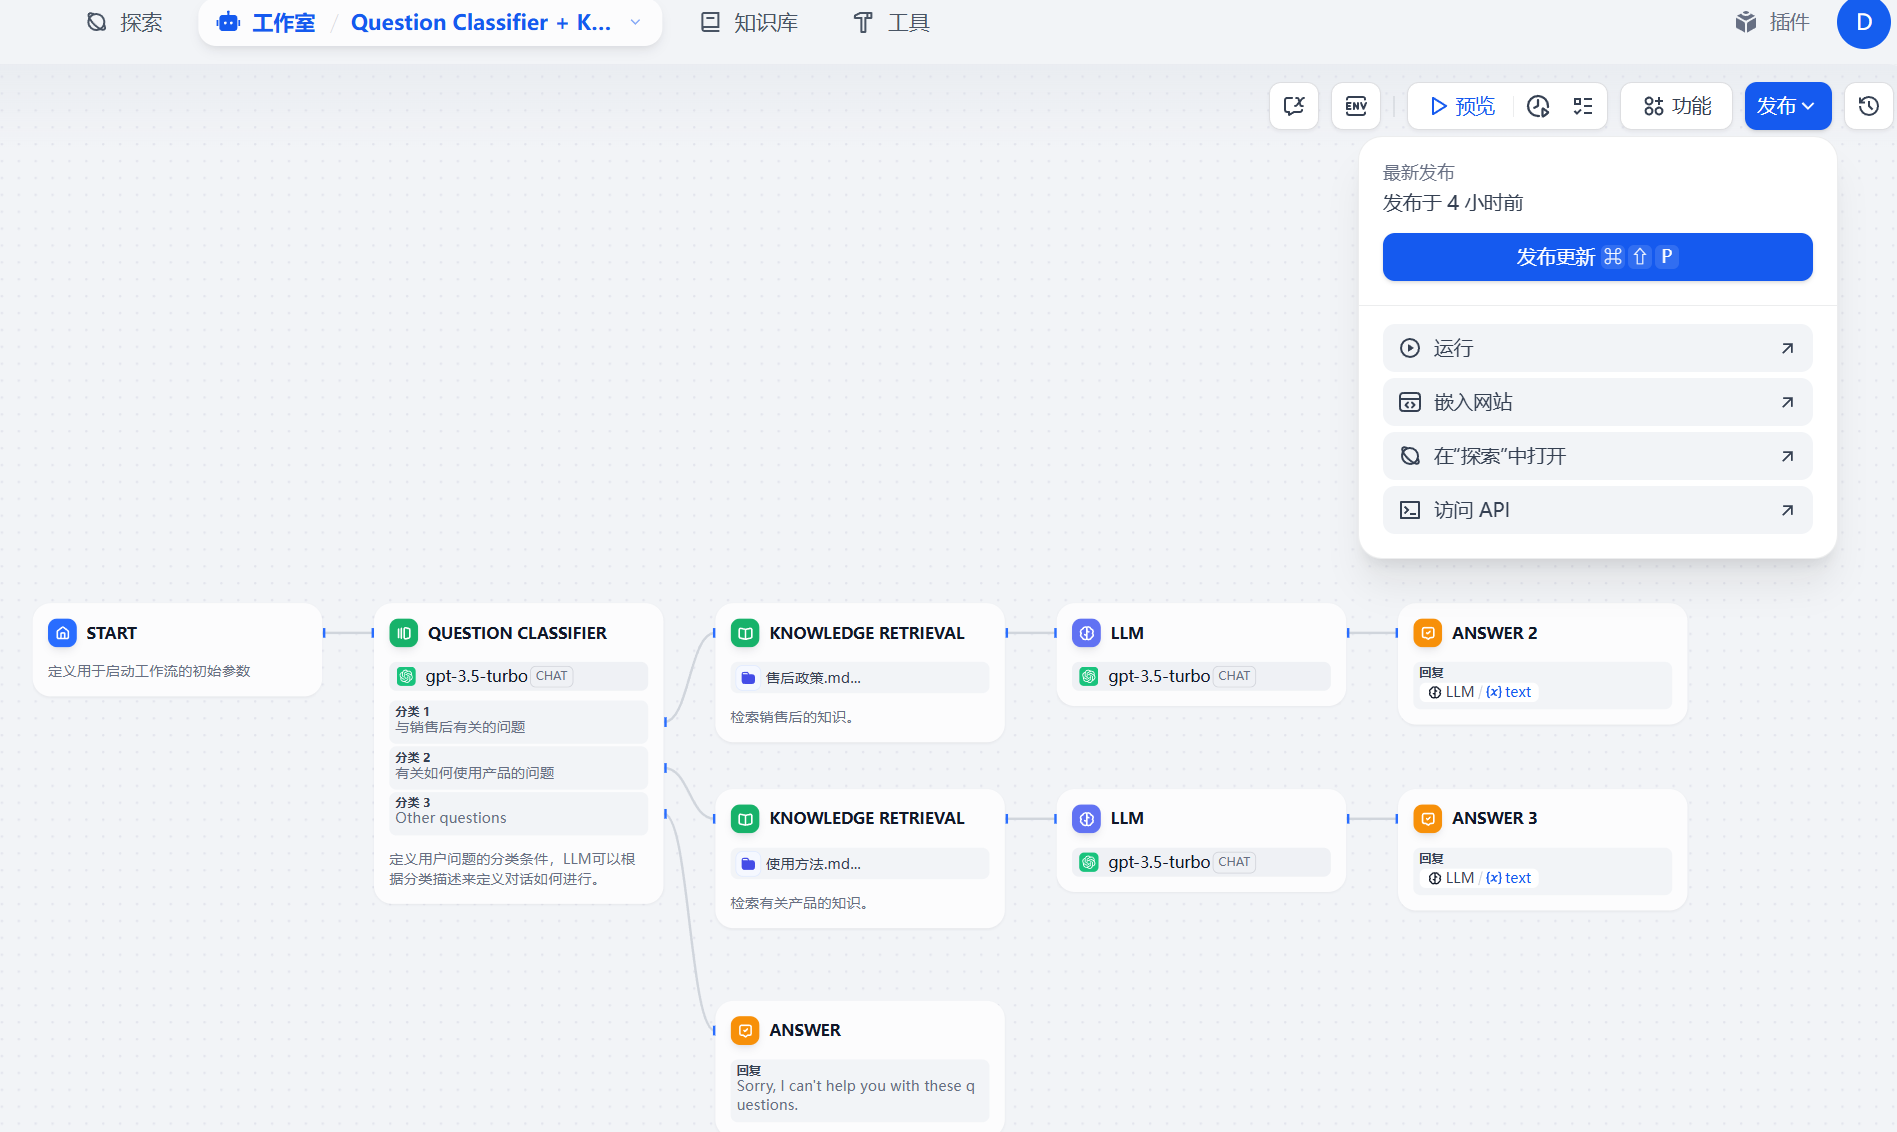1897x1132 pixels.
Task: Open the 工具 tools tab
Action: 891,22
